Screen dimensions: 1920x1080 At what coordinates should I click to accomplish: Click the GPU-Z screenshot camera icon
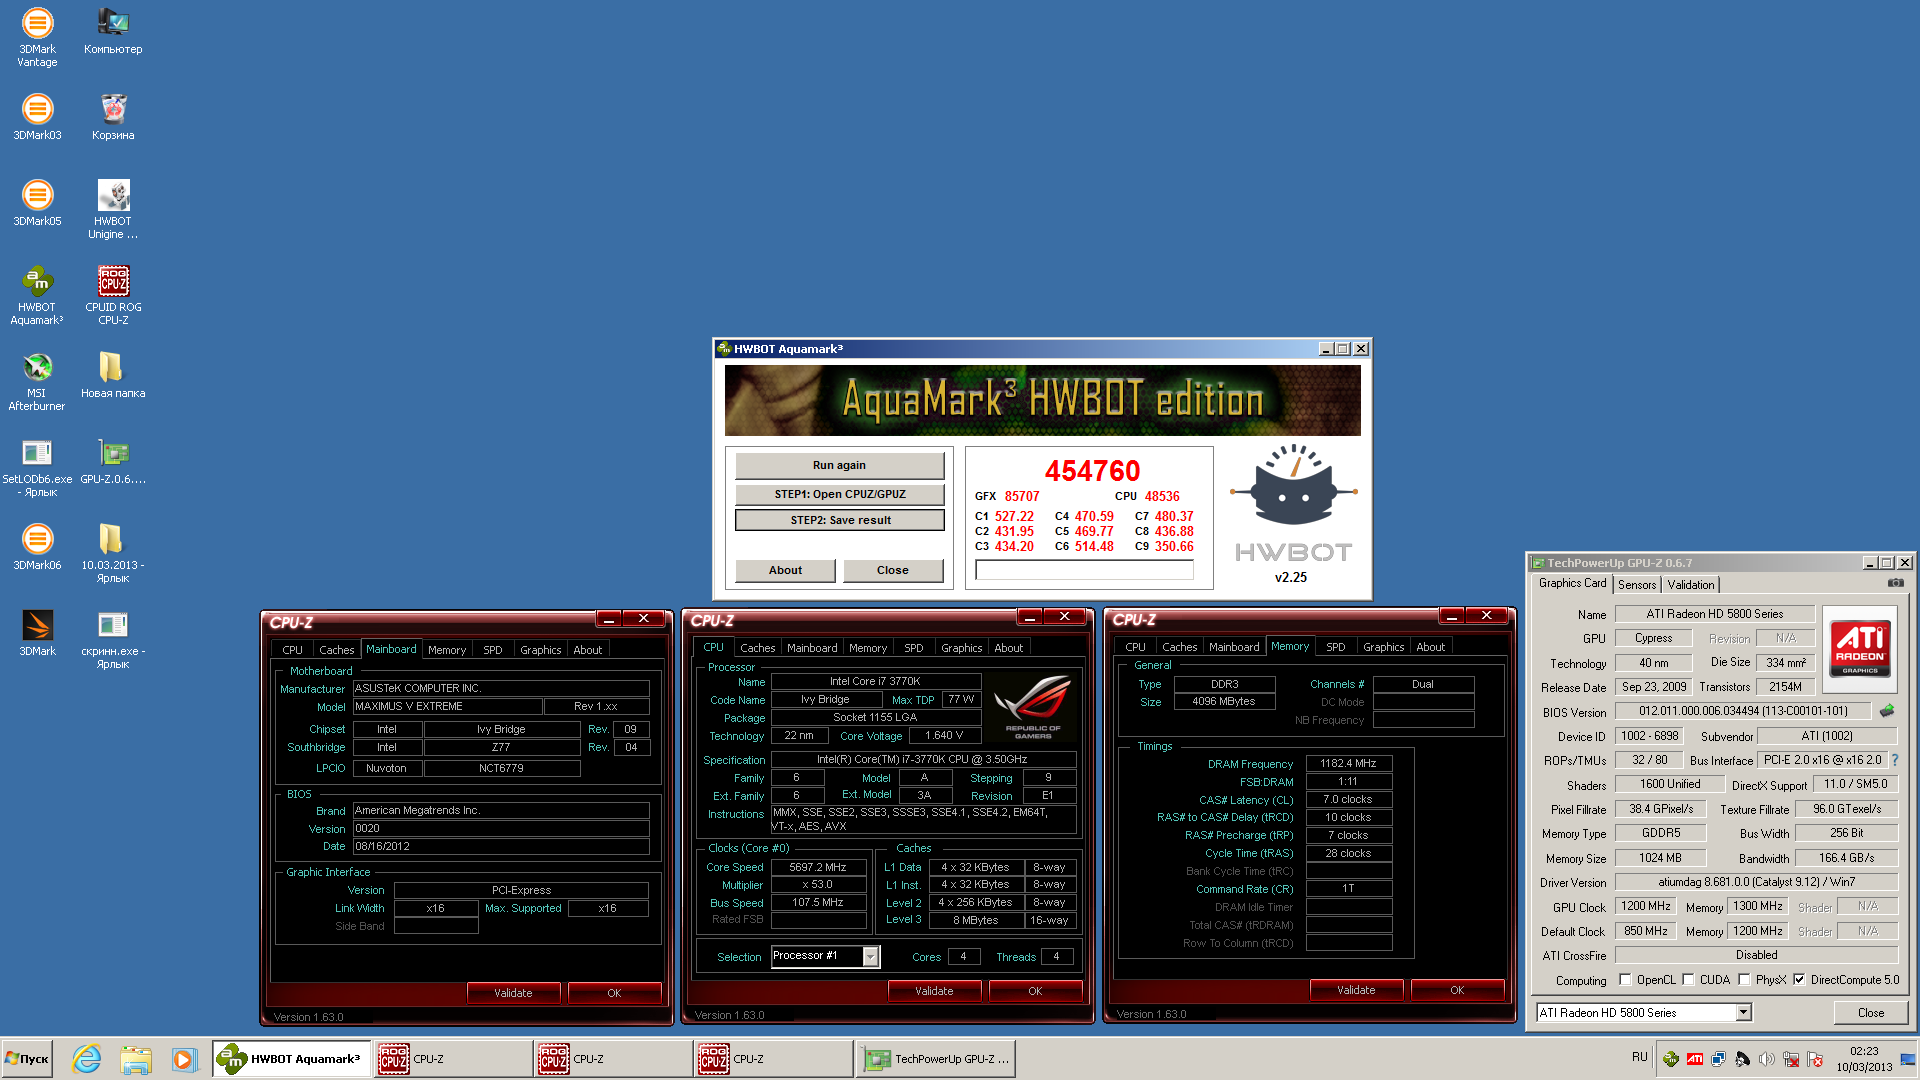1895,583
